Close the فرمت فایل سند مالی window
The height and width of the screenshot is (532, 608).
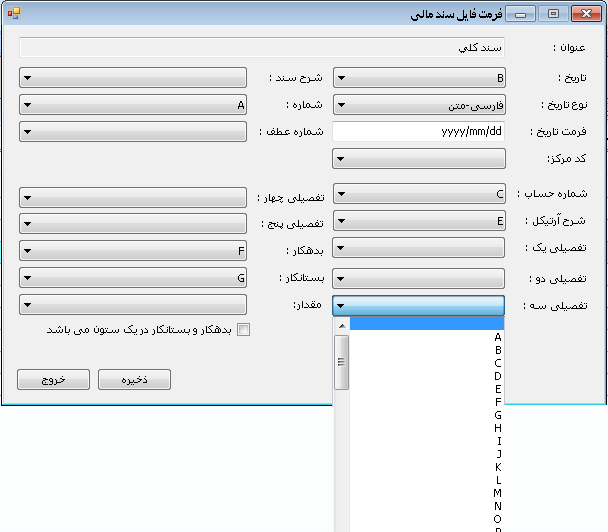(587, 14)
